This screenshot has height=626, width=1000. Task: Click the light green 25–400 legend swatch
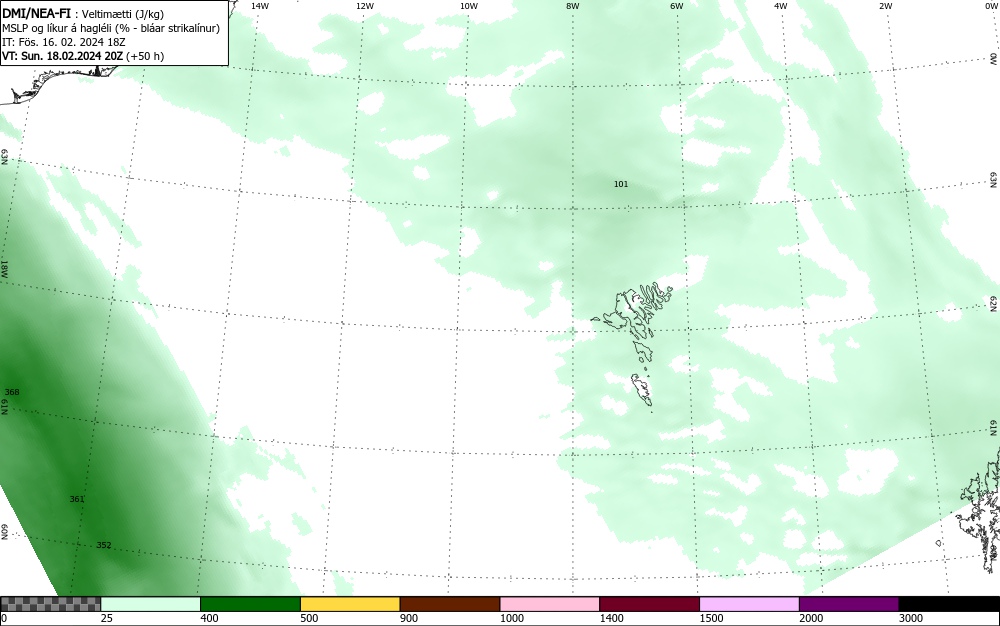pos(151,604)
